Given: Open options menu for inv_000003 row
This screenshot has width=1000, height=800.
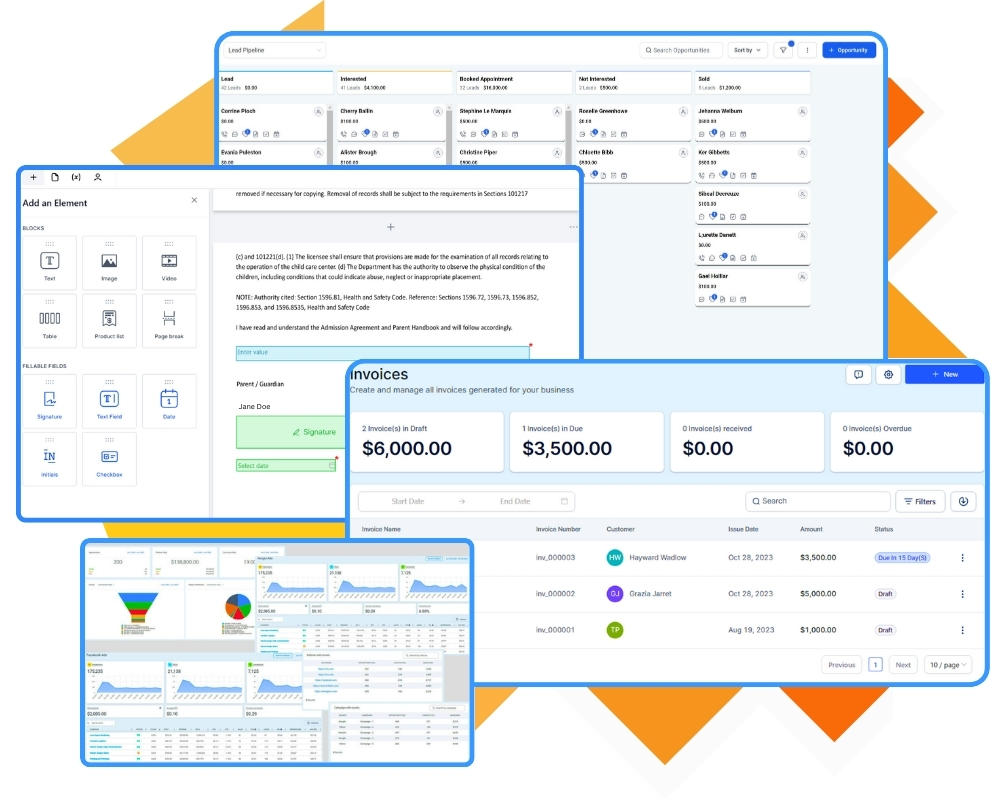Looking at the screenshot, I should pyautogui.click(x=962, y=558).
